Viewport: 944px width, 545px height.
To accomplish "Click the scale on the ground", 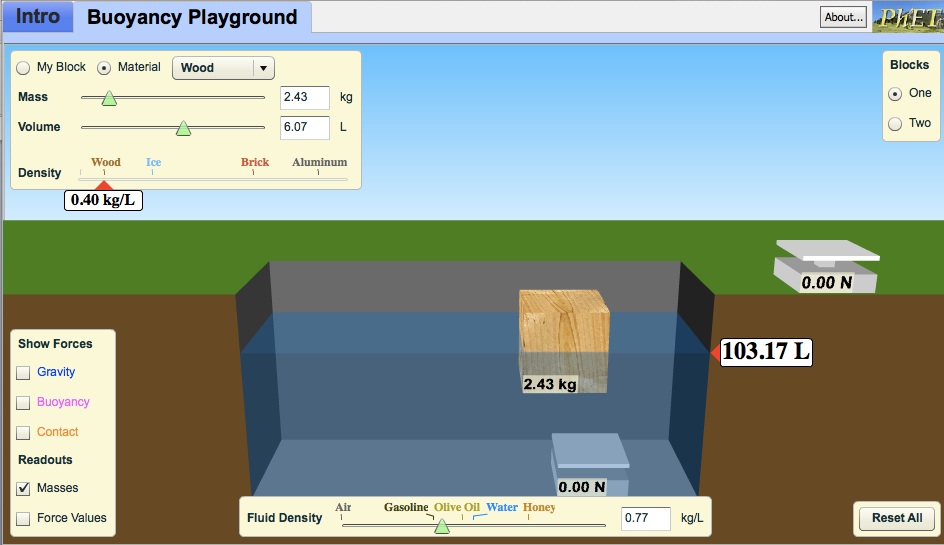I will tap(826, 266).
